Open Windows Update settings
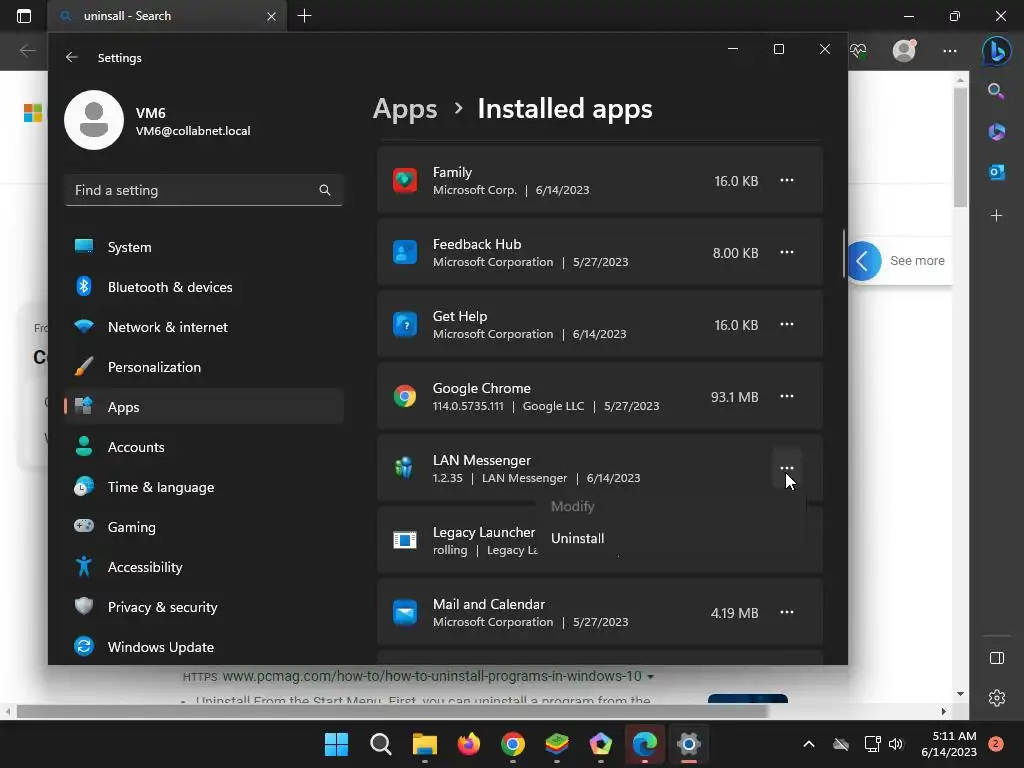 (204, 647)
